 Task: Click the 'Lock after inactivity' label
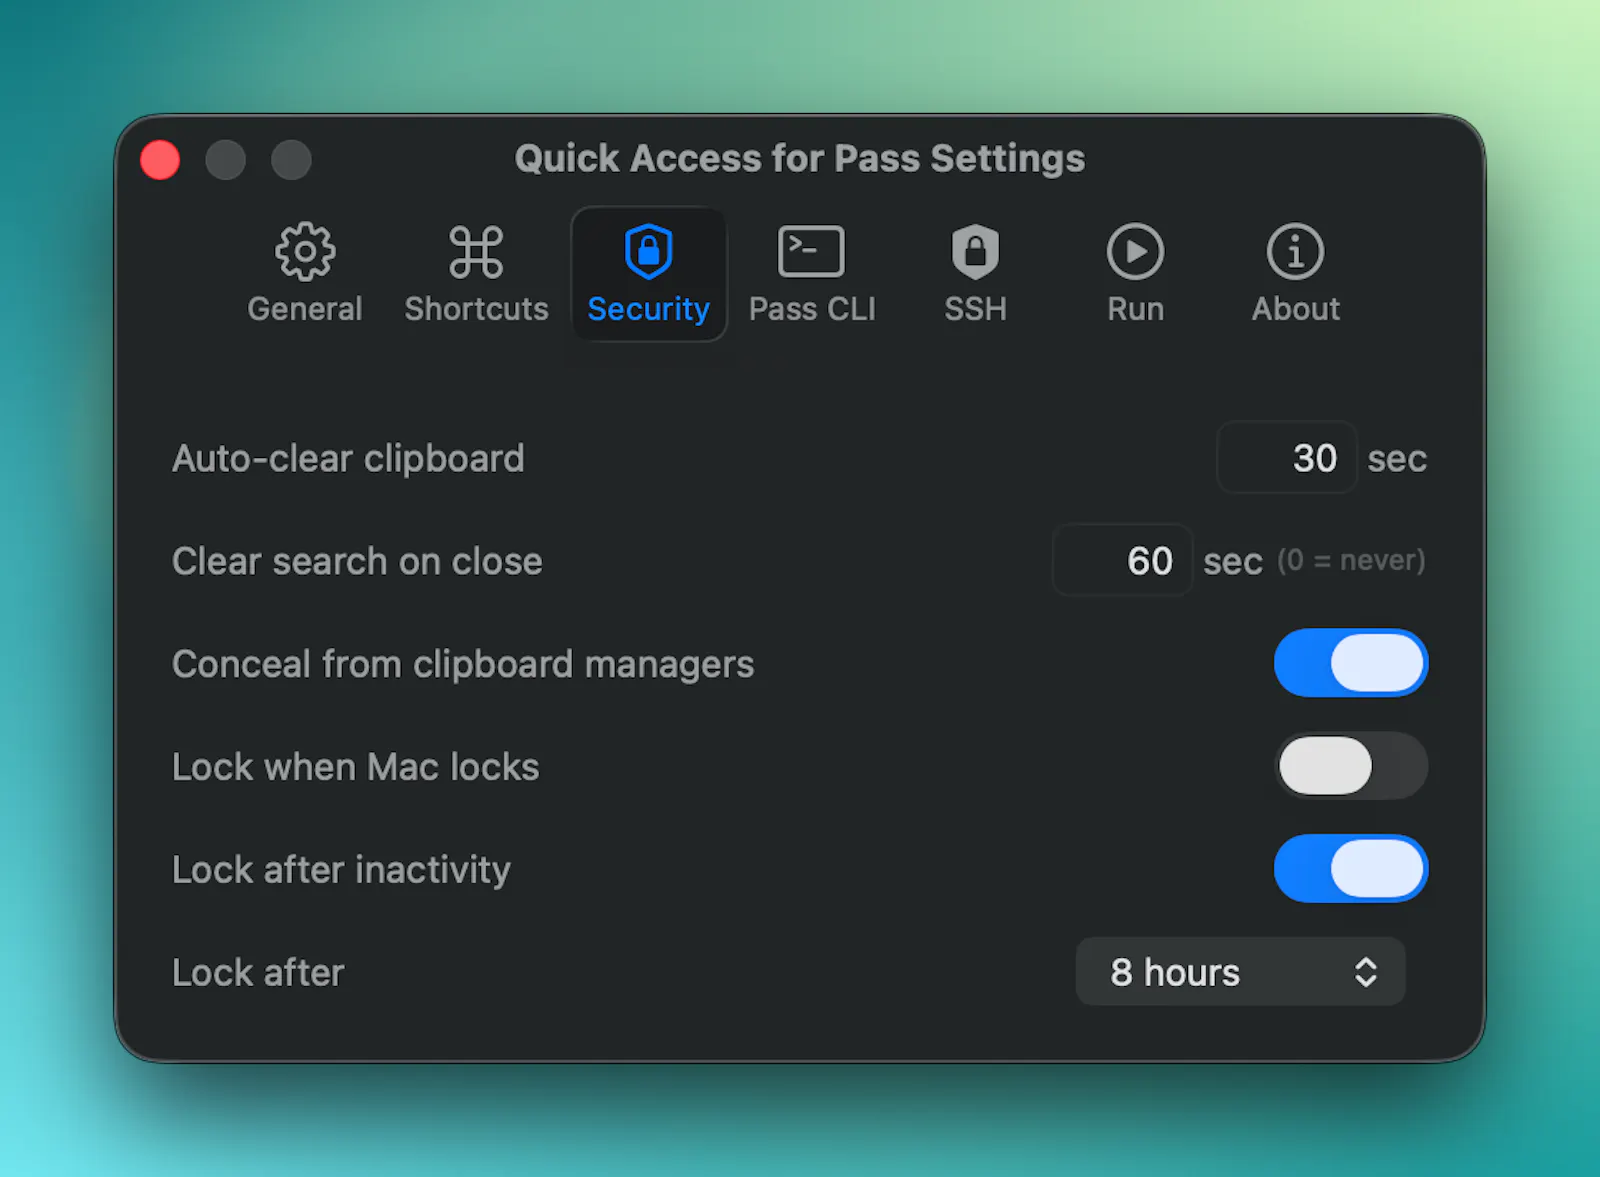coord(341,870)
